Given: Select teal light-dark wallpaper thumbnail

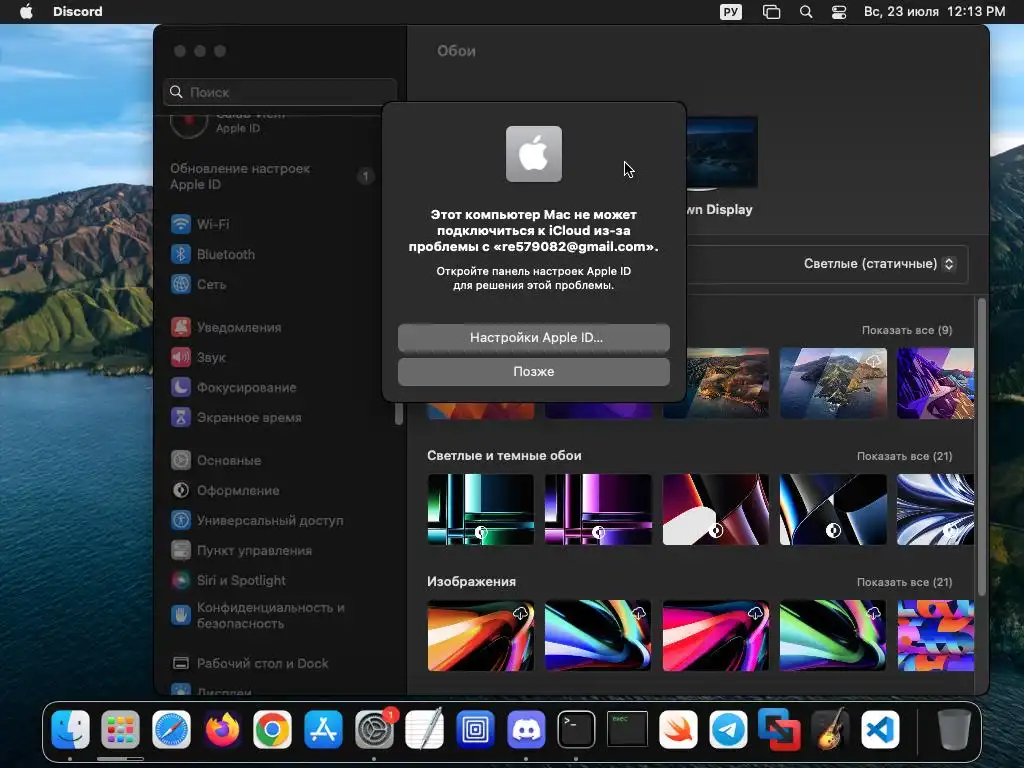Looking at the screenshot, I should [481, 509].
